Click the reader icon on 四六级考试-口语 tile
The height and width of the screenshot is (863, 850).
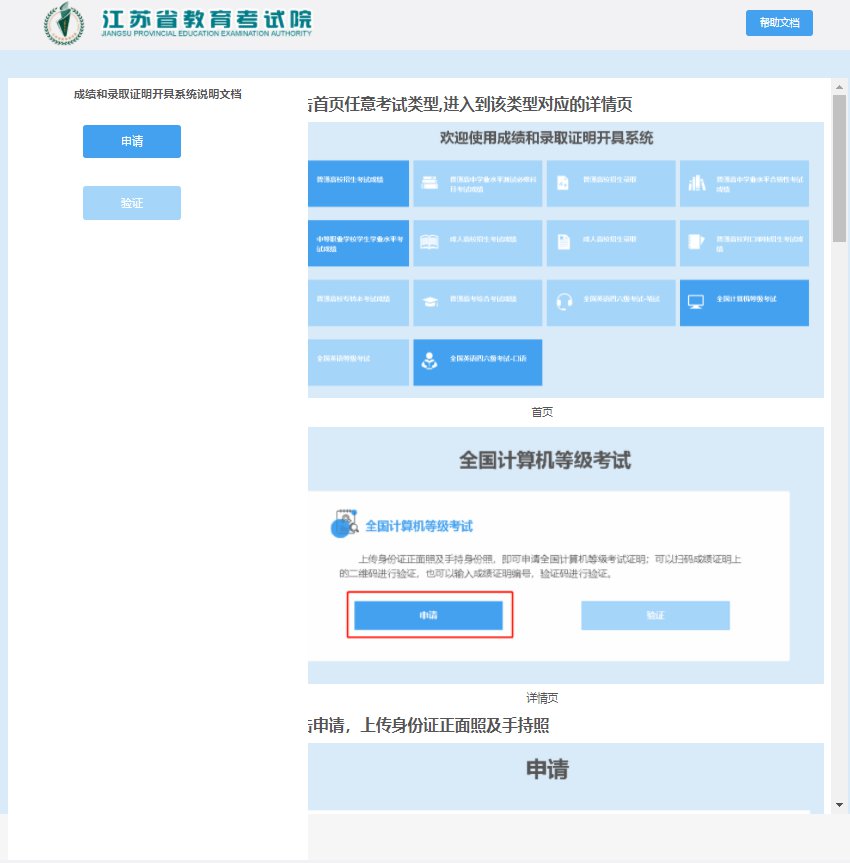pos(429,361)
